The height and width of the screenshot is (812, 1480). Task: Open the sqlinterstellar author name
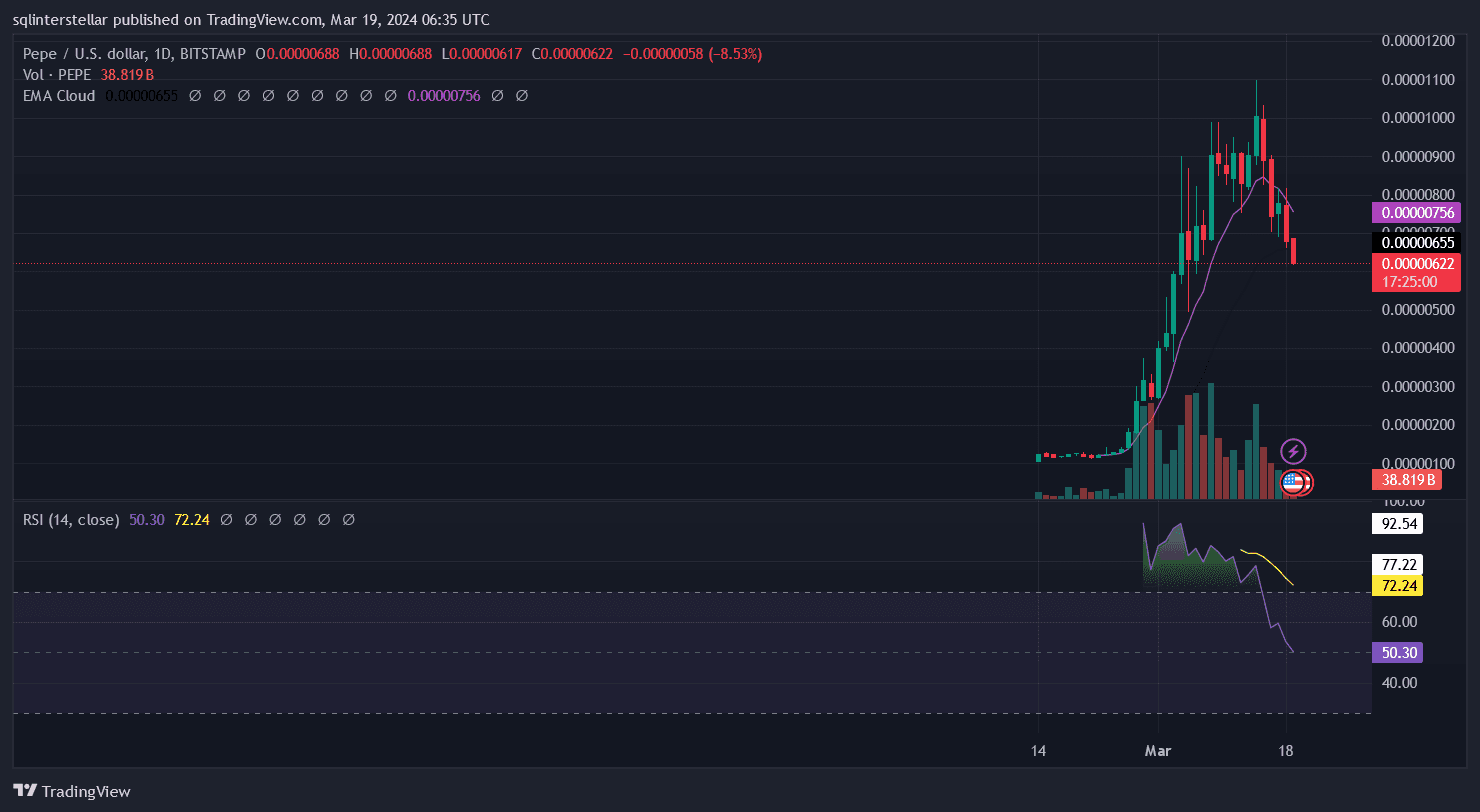point(67,20)
